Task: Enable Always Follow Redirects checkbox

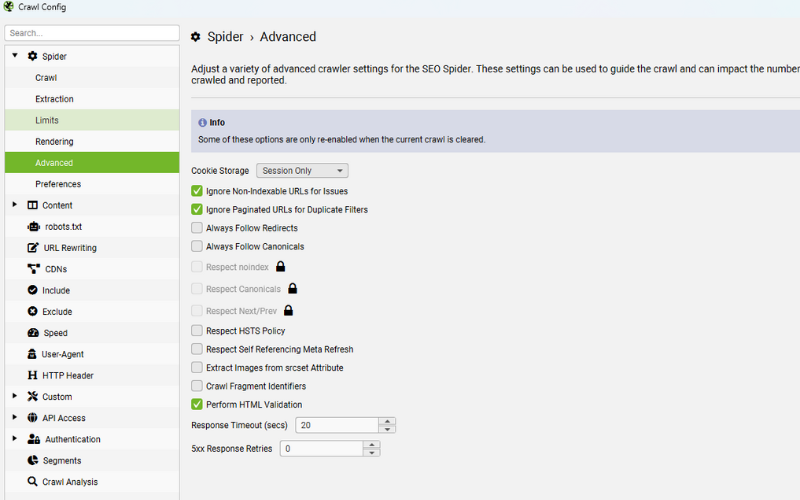Action: point(197,228)
